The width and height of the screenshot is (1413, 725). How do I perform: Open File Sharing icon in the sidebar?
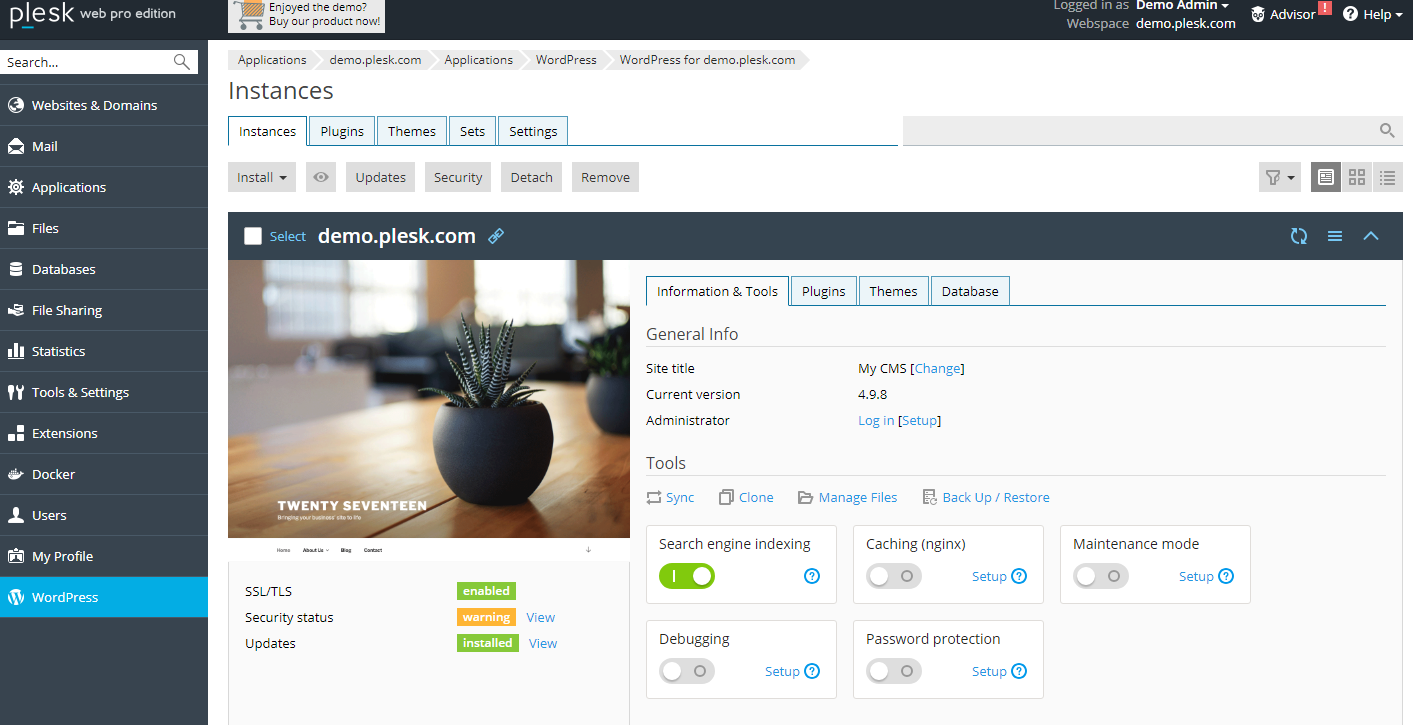pyautogui.click(x=16, y=310)
